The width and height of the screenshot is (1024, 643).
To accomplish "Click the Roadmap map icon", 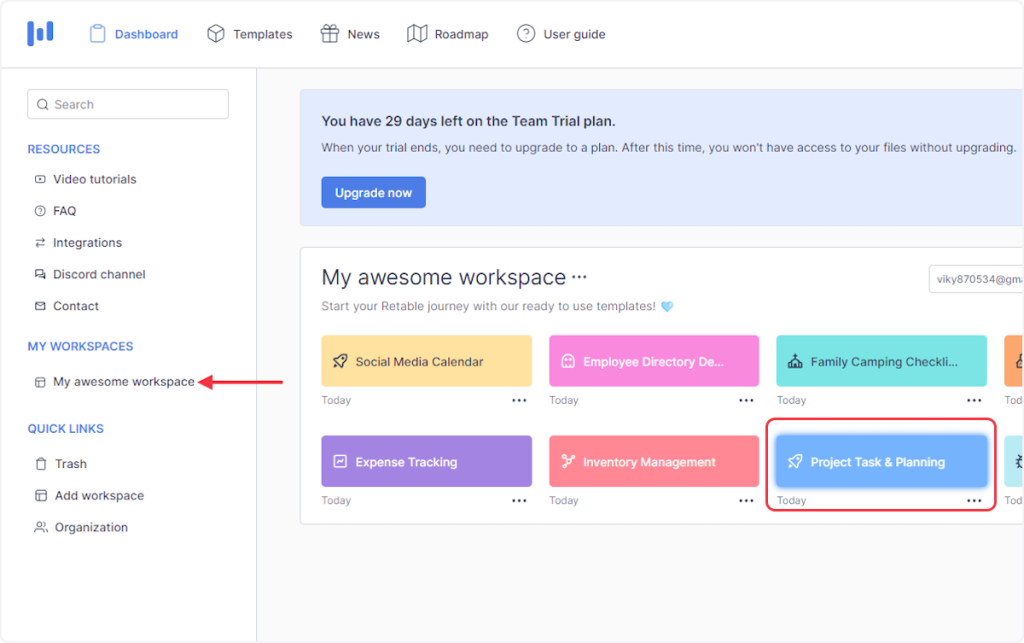I will (x=417, y=34).
